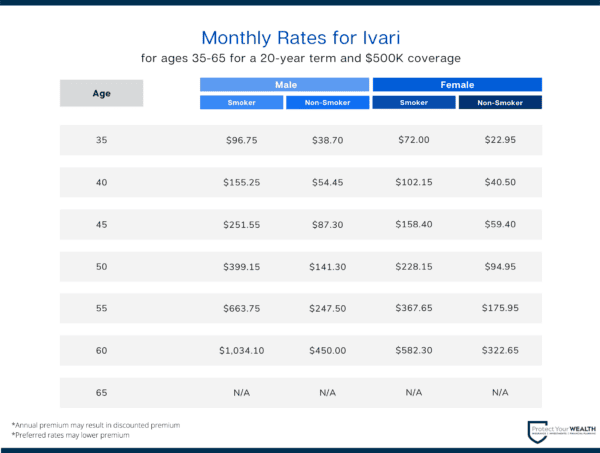Select the $158.40 female smoker rate
Screen dimensions: 600x453
(414, 224)
